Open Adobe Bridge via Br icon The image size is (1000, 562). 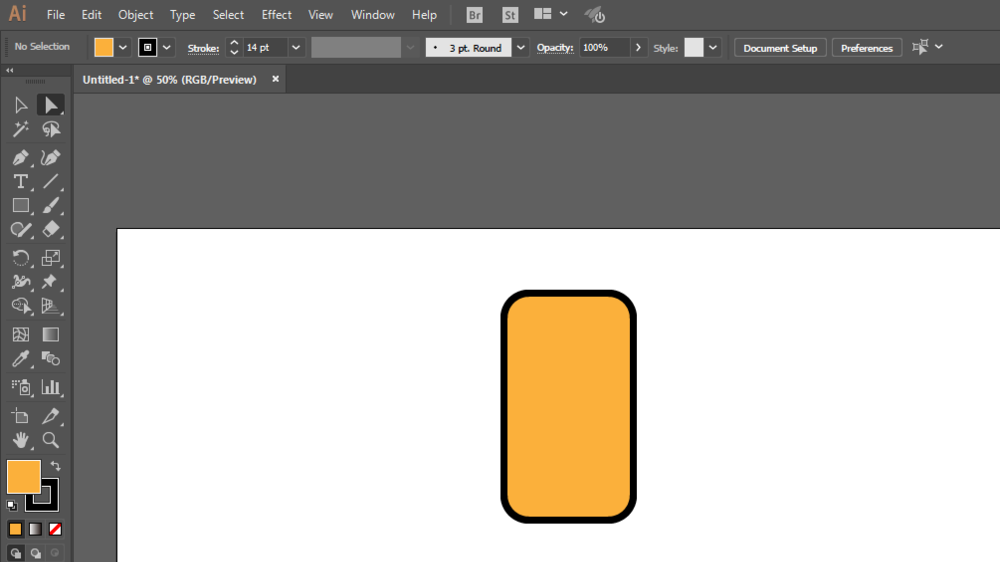474,15
